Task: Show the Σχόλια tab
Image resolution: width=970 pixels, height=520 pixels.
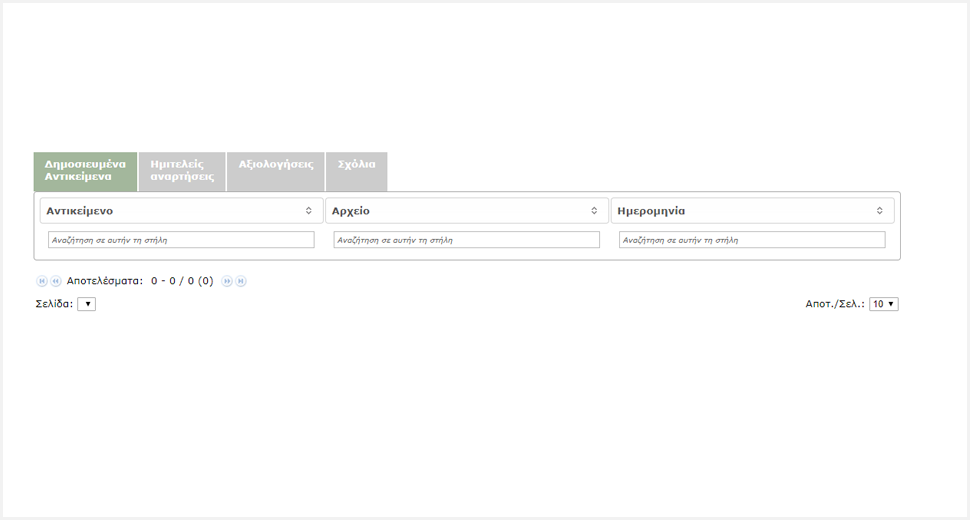Action: click(x=357, y=164)
